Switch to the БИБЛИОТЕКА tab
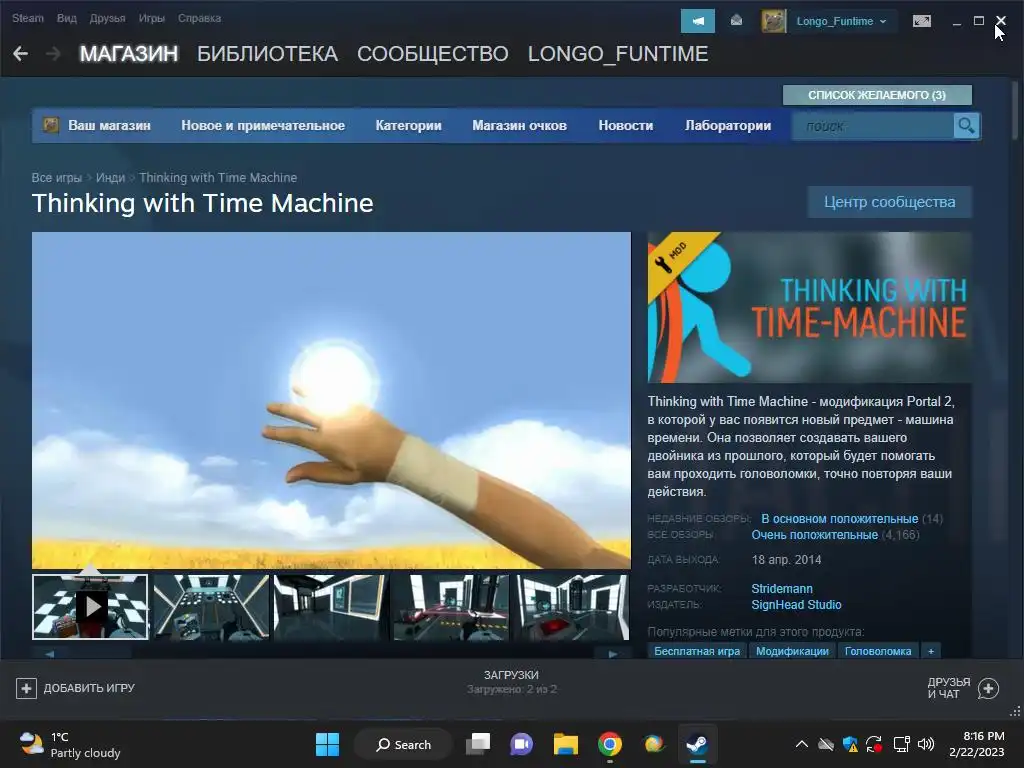 [x=267, y=54]
